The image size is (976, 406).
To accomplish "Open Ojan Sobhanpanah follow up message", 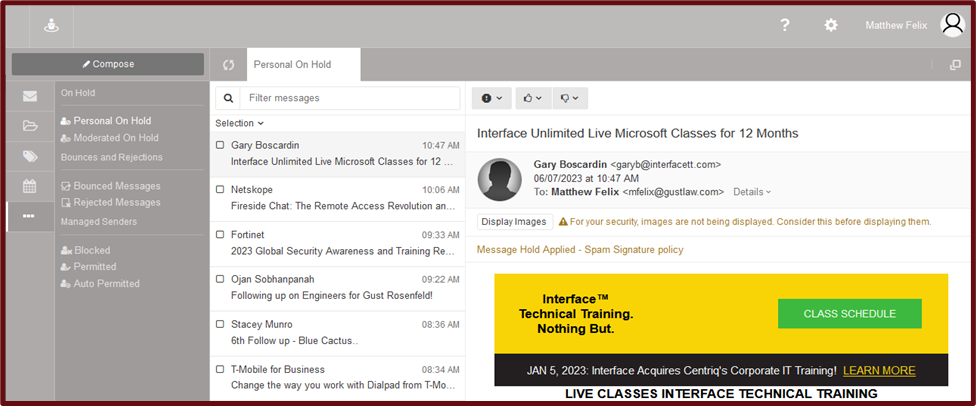I will coord(337,288).
